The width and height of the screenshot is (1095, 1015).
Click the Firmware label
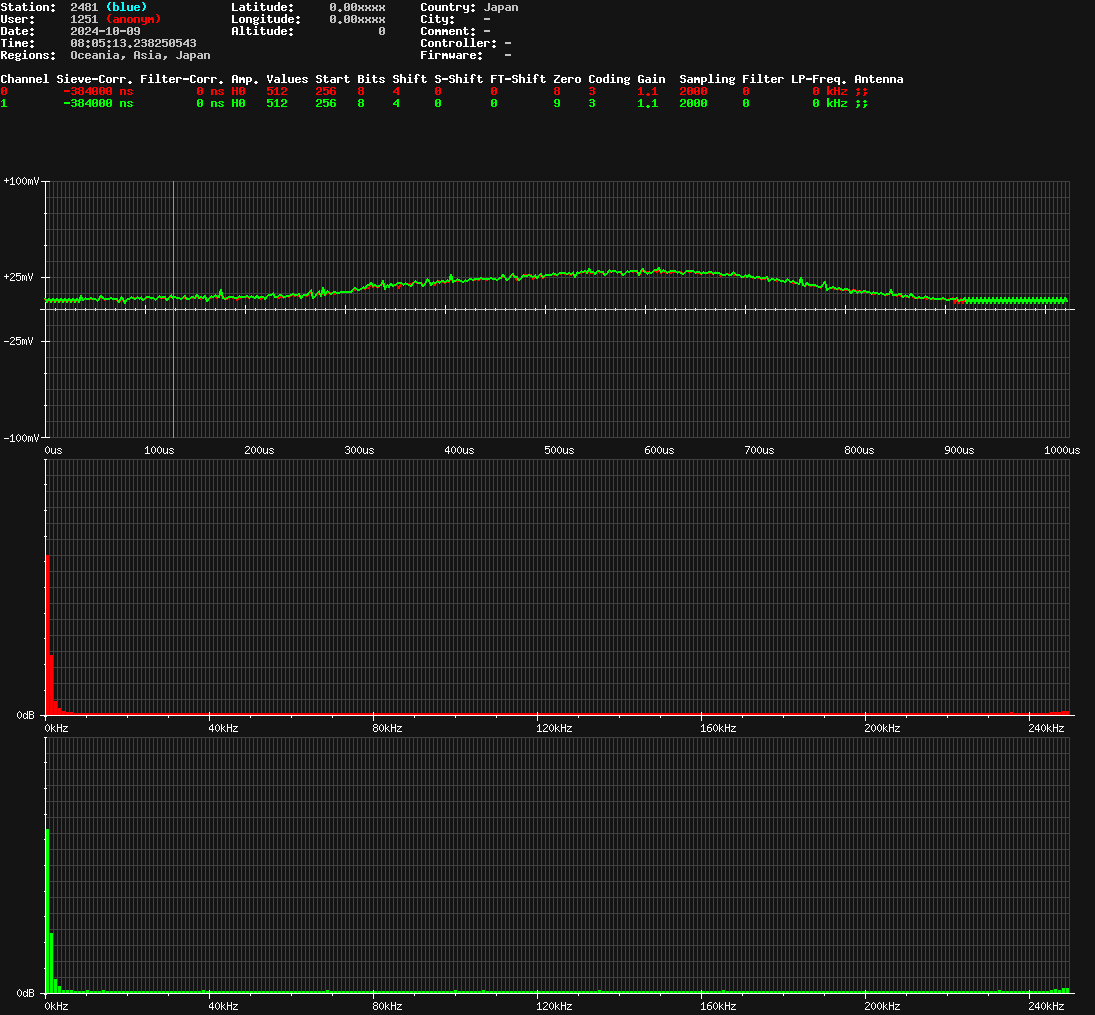tap(451, 55)
